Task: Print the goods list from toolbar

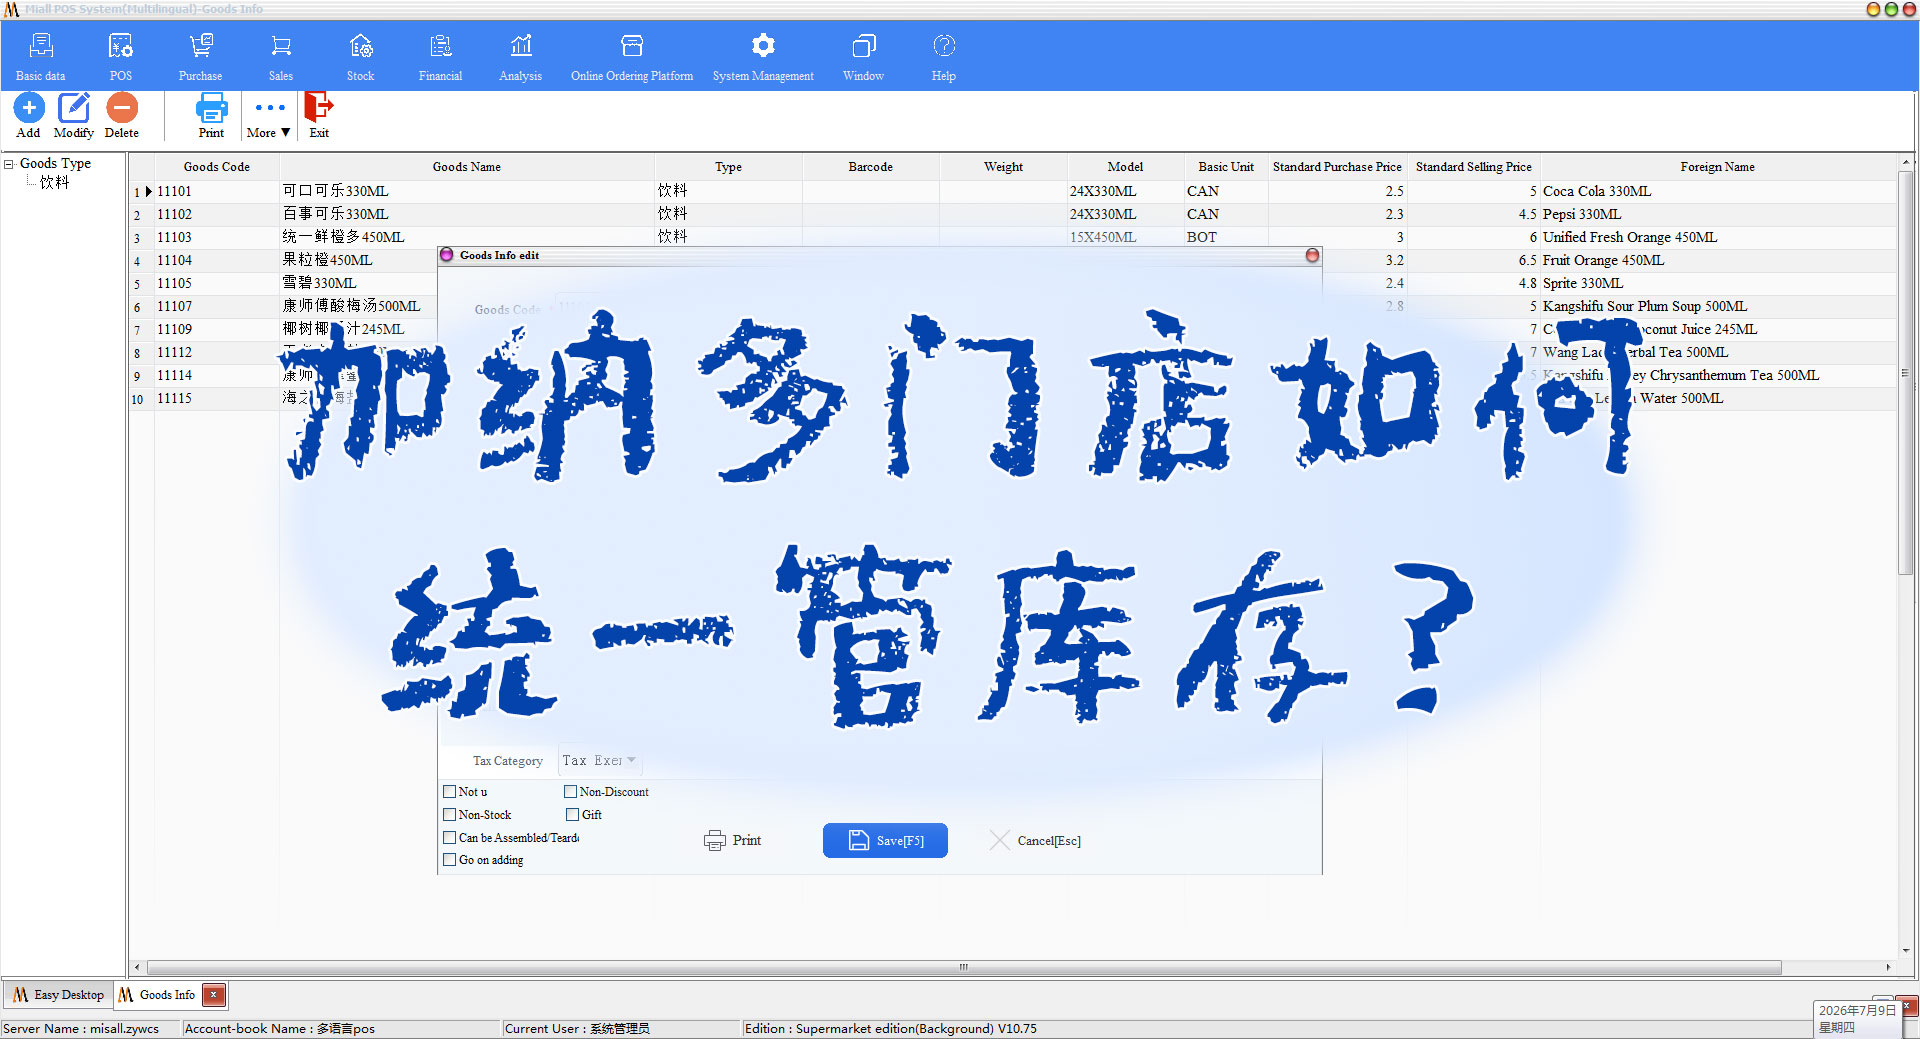Action: pos(212,116)
